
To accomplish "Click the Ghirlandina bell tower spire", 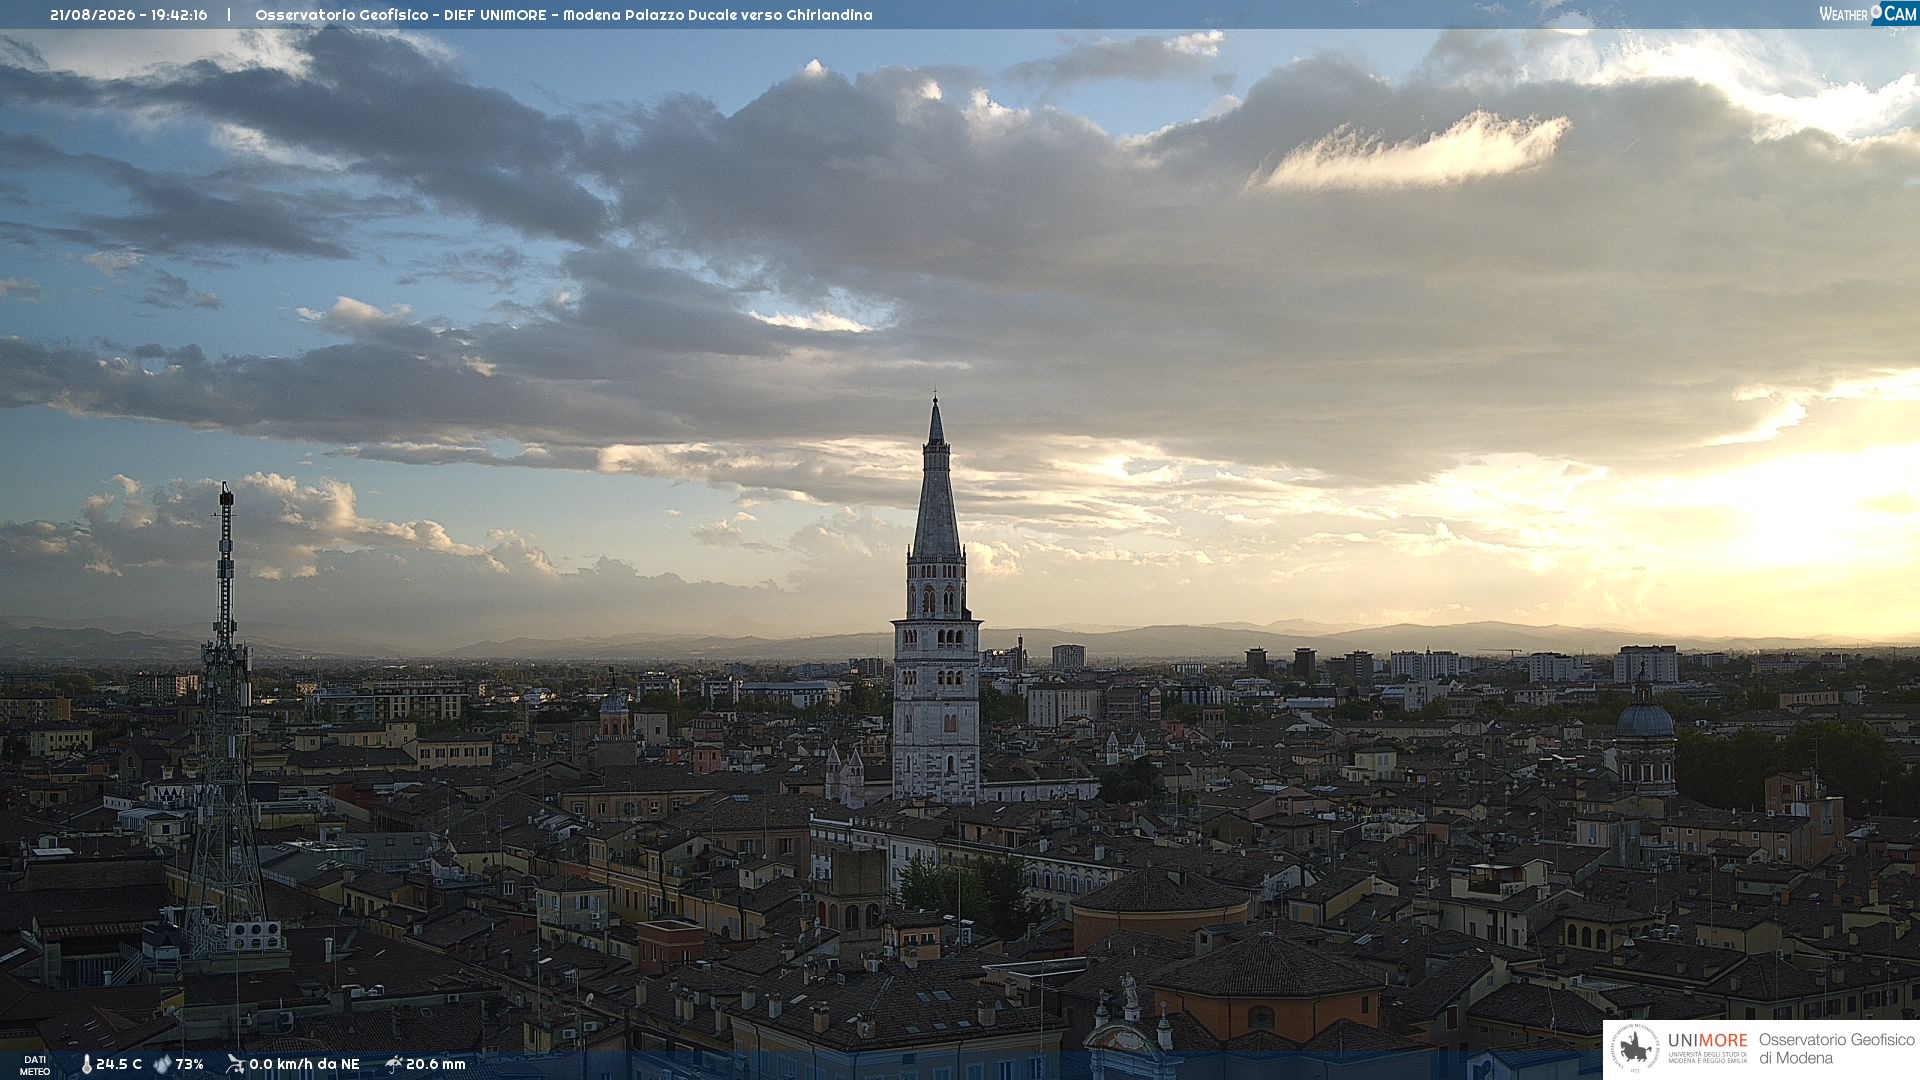I will point(936,478).
